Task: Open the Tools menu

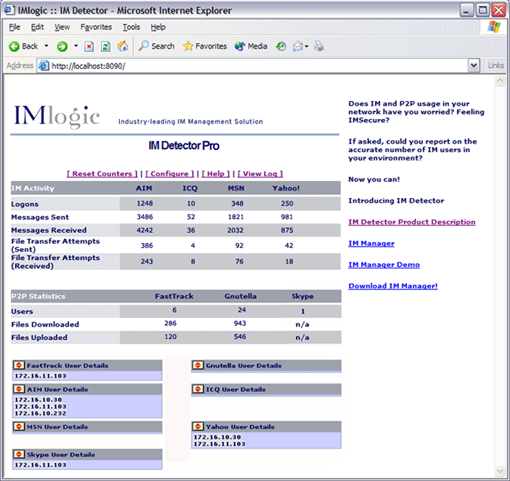Action: pyautogui.click(x=131, y=27)
